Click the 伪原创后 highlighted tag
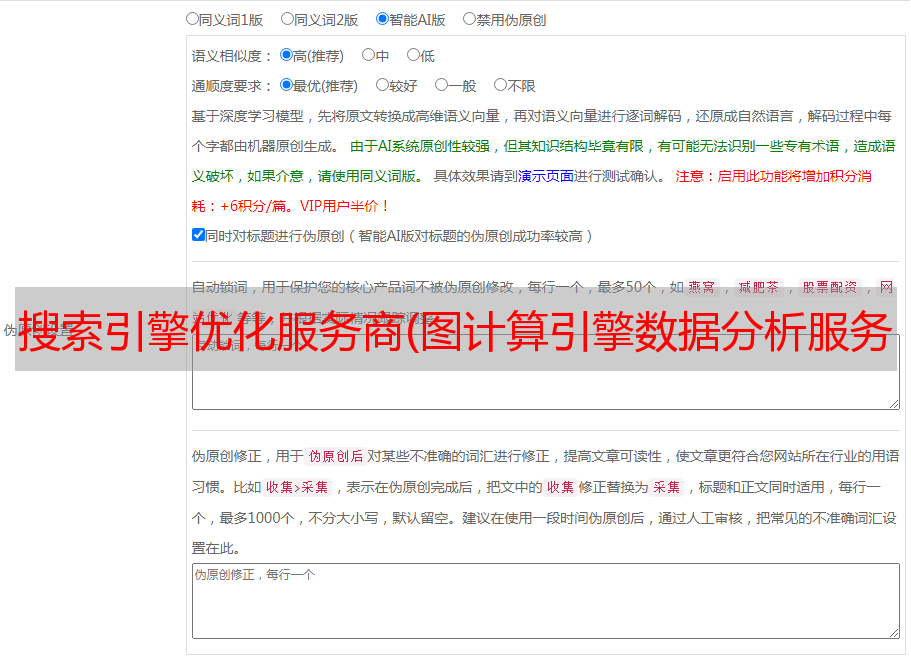Screen dimensions: 911x658 pos(336,456)
